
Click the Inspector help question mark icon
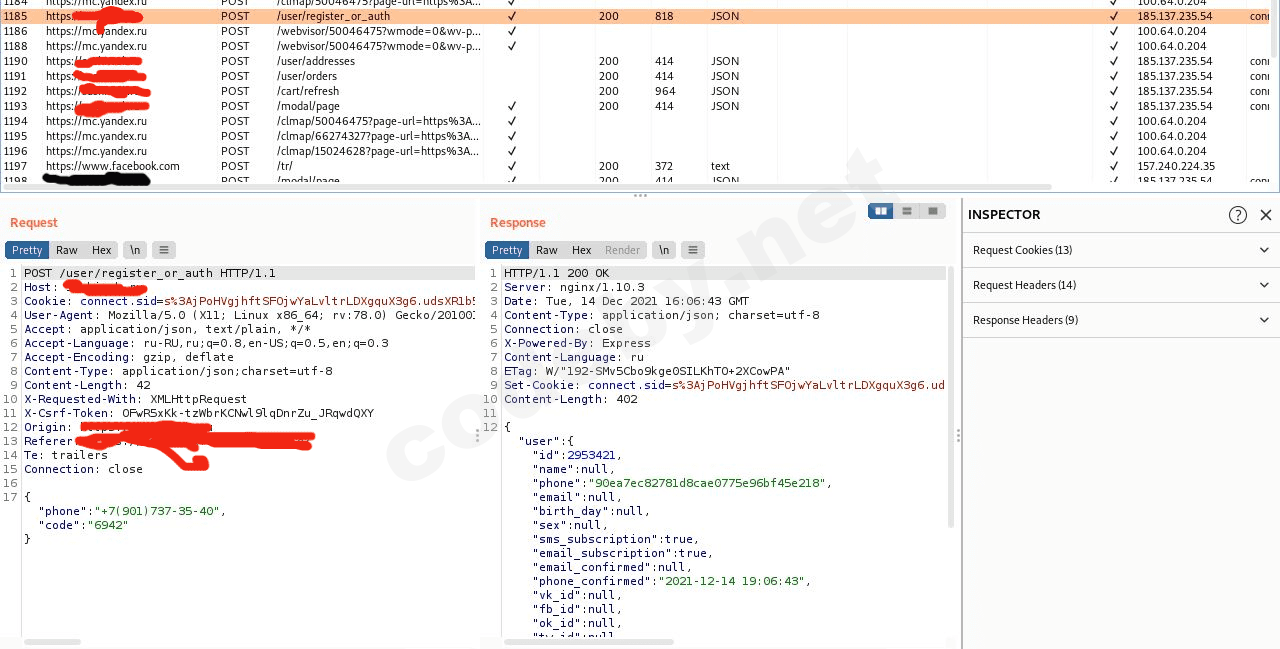point(1237,215)
